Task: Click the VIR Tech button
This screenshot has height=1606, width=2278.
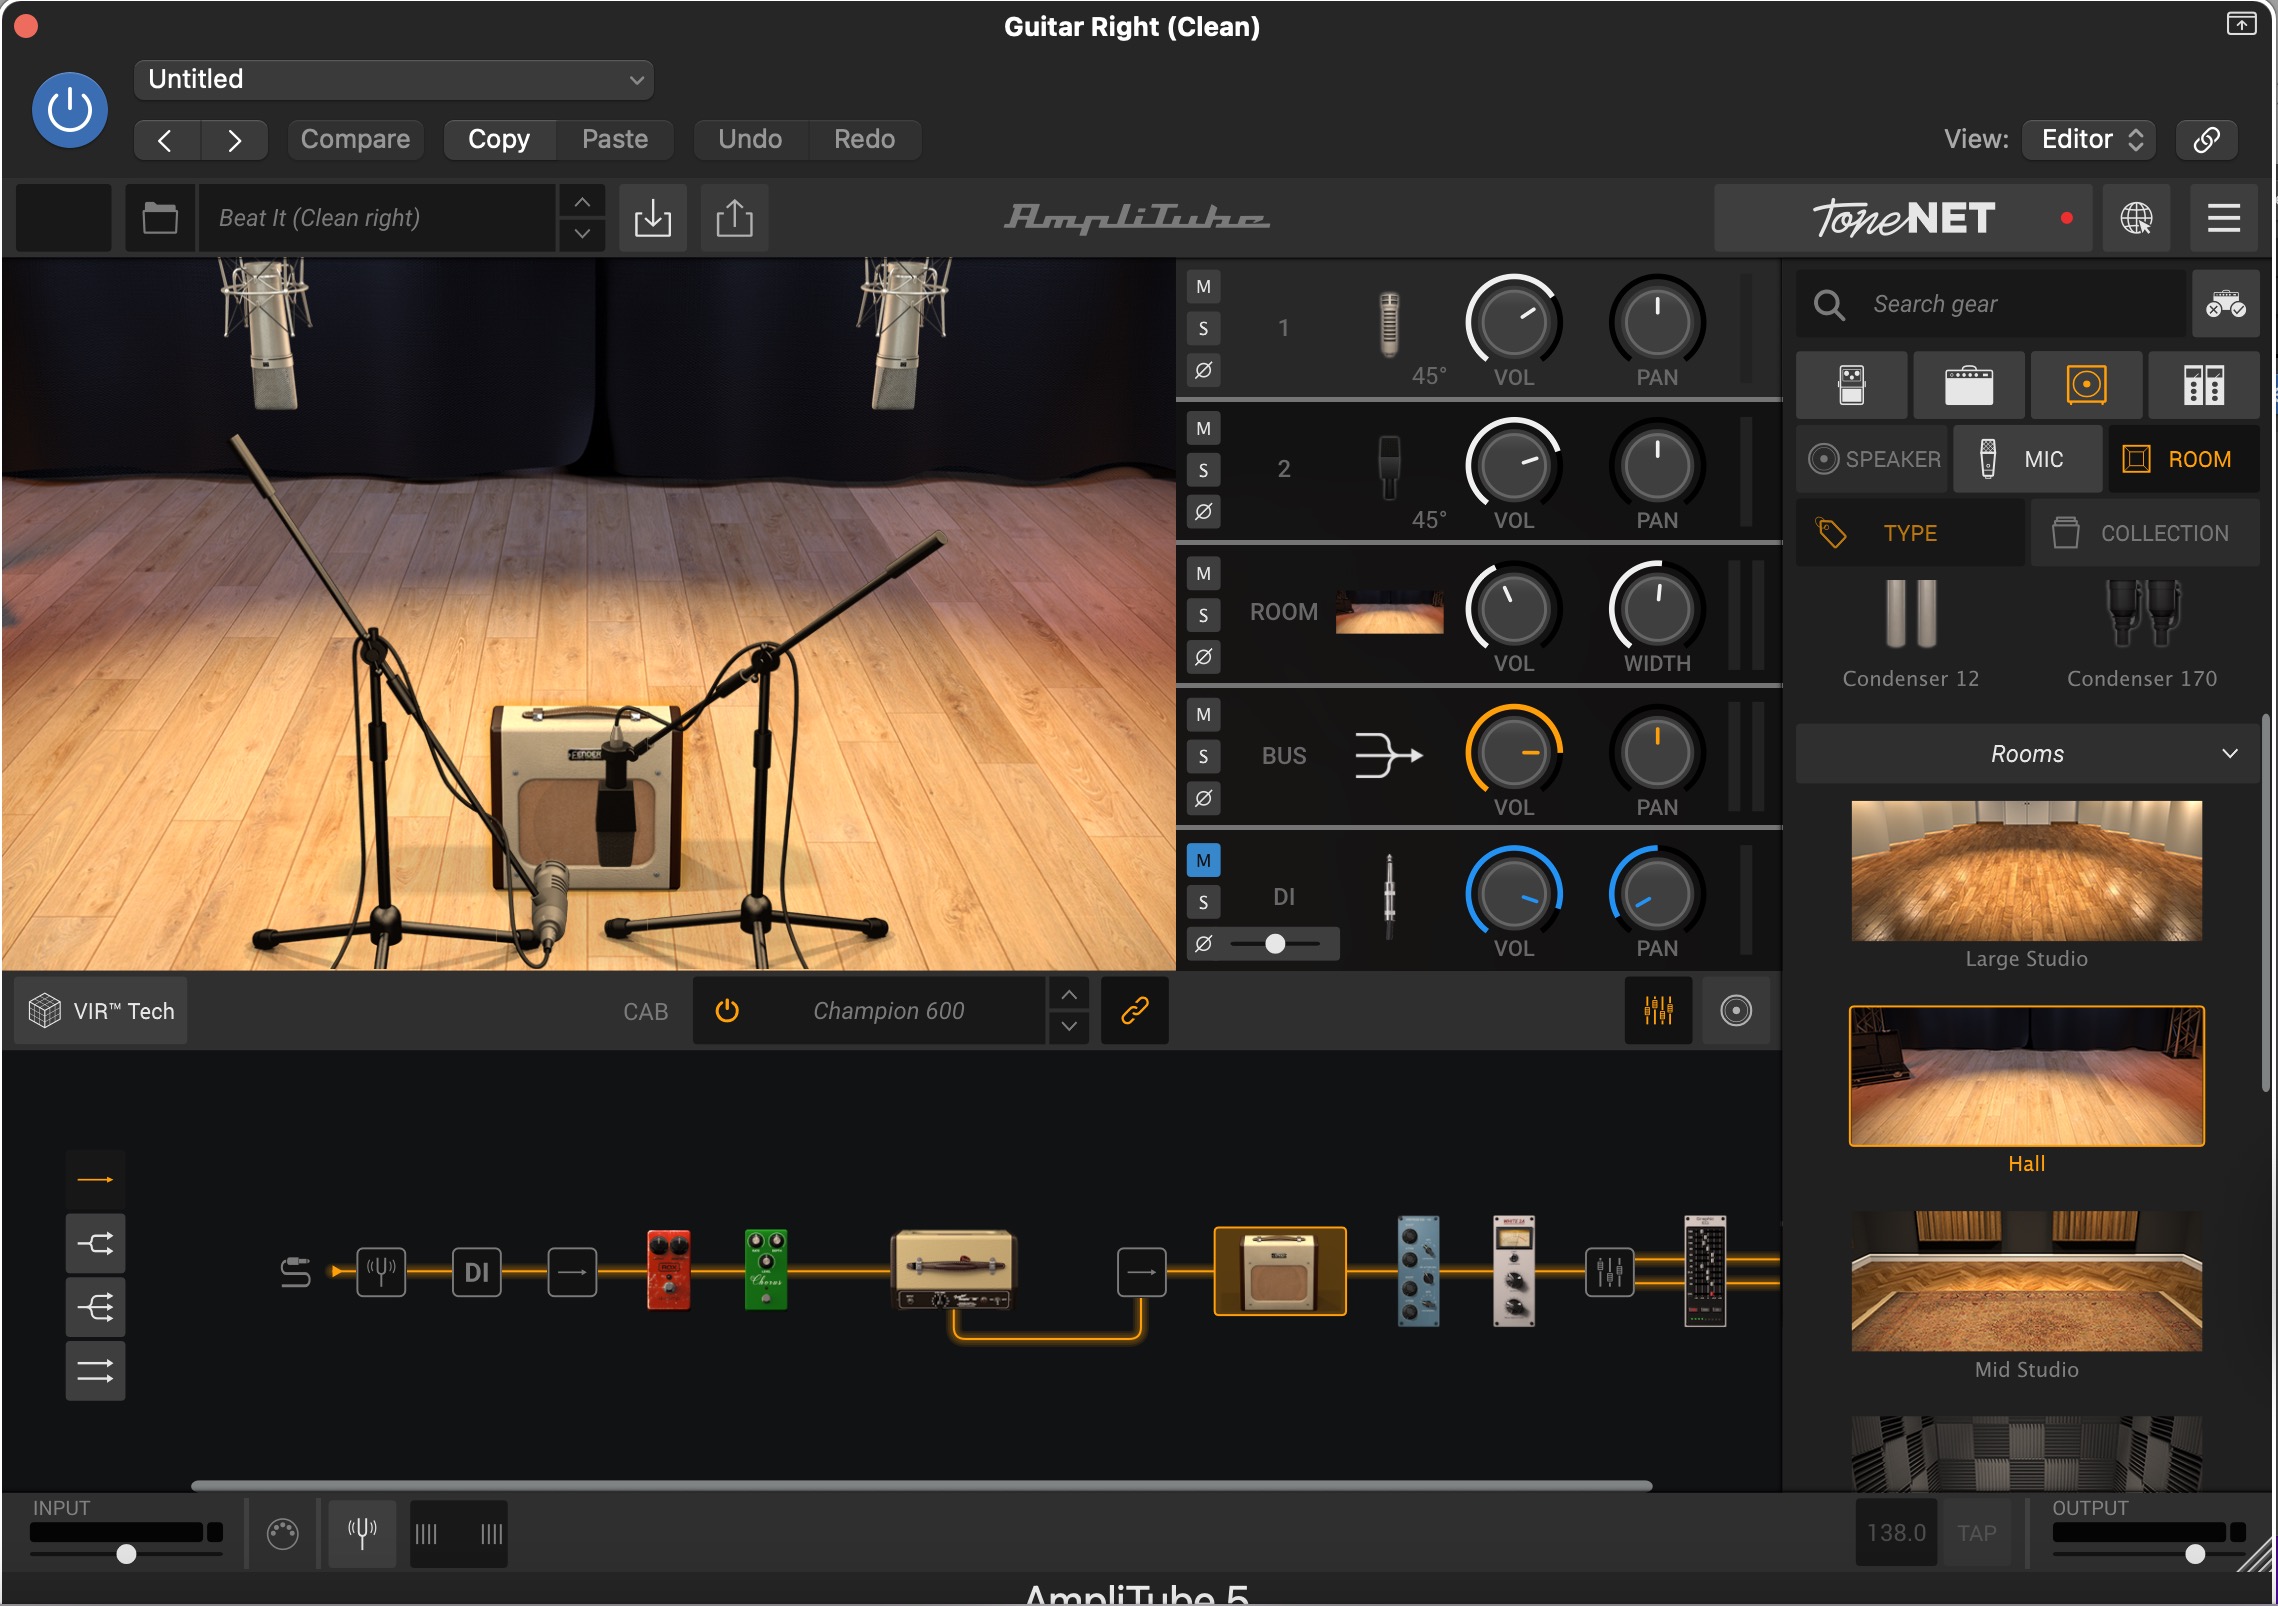Action: pyautogui.click(x=101, y=1011)
